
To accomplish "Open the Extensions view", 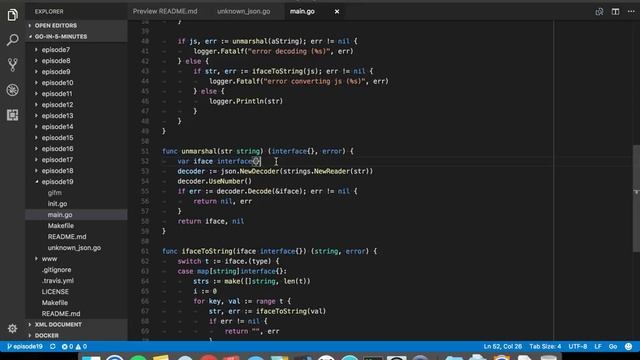I will [12, 115].
